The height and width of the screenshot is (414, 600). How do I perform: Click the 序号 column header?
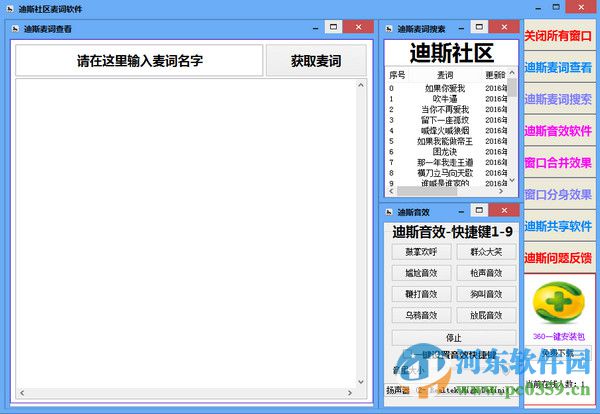click(397, 75)
